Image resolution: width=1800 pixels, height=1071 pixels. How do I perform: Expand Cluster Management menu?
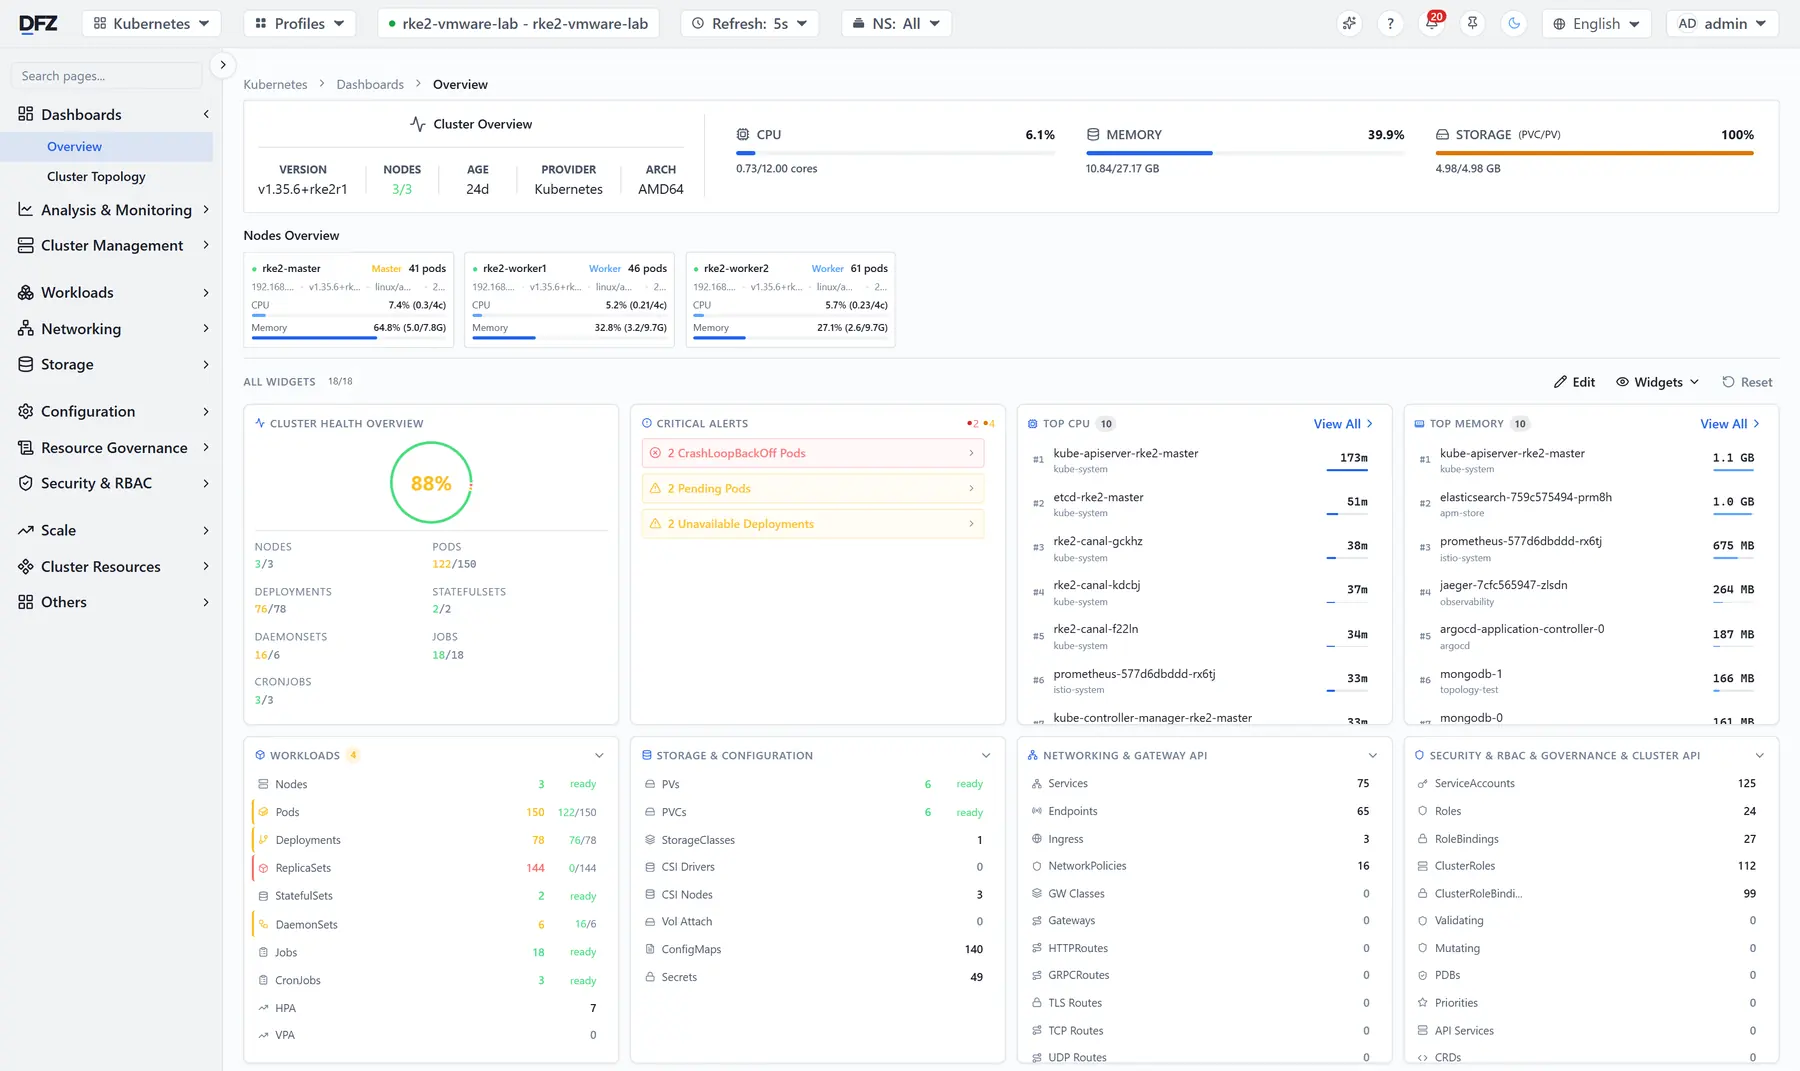coord(113,245)
